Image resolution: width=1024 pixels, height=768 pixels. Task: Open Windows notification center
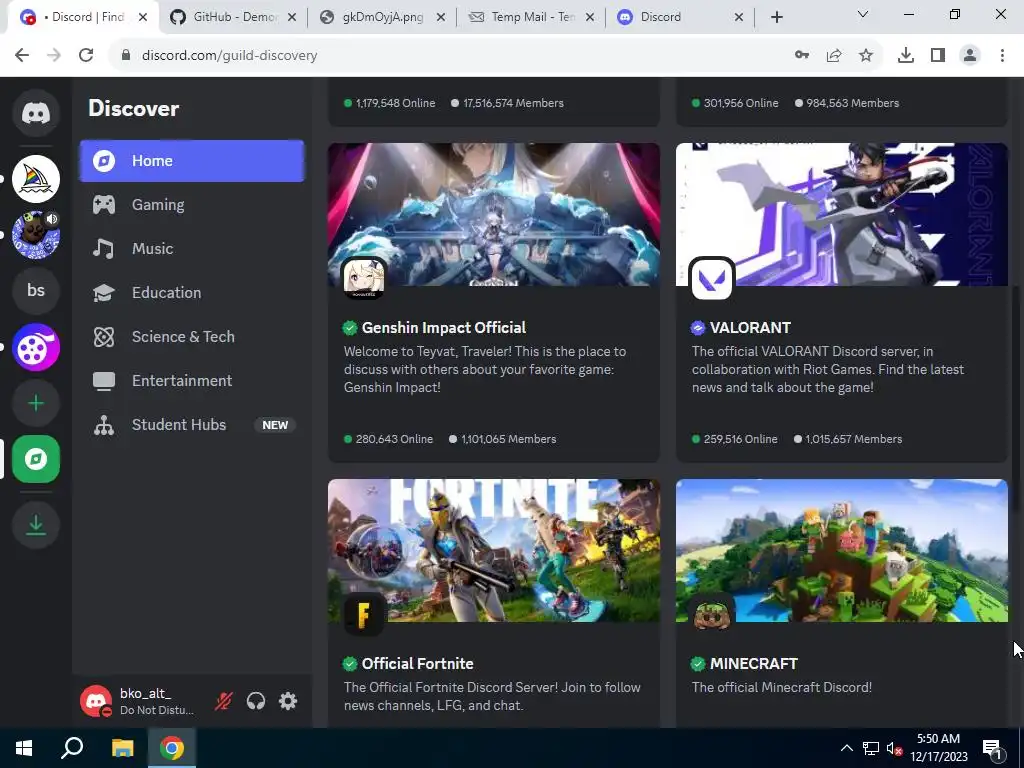click(992, 748)
